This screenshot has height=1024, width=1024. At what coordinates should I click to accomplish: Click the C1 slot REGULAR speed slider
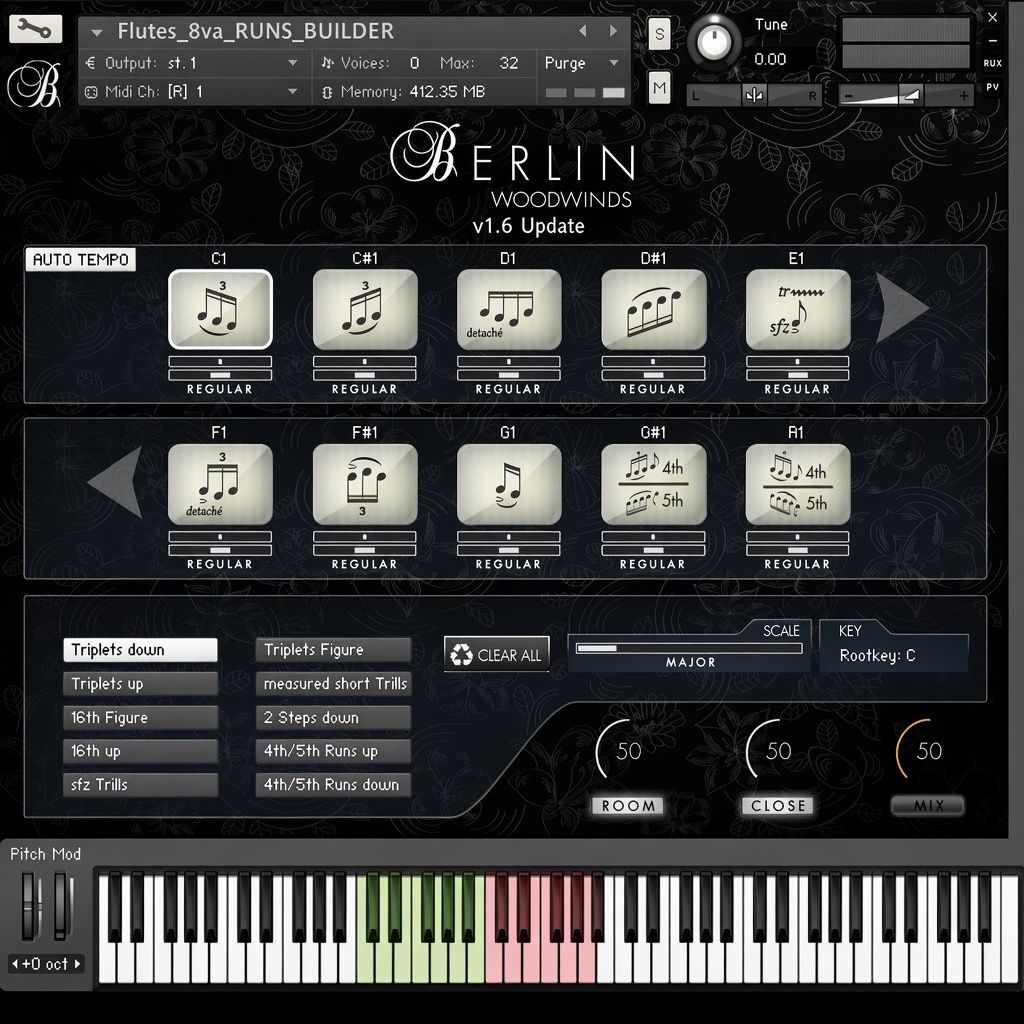click(x=220, y=375)
